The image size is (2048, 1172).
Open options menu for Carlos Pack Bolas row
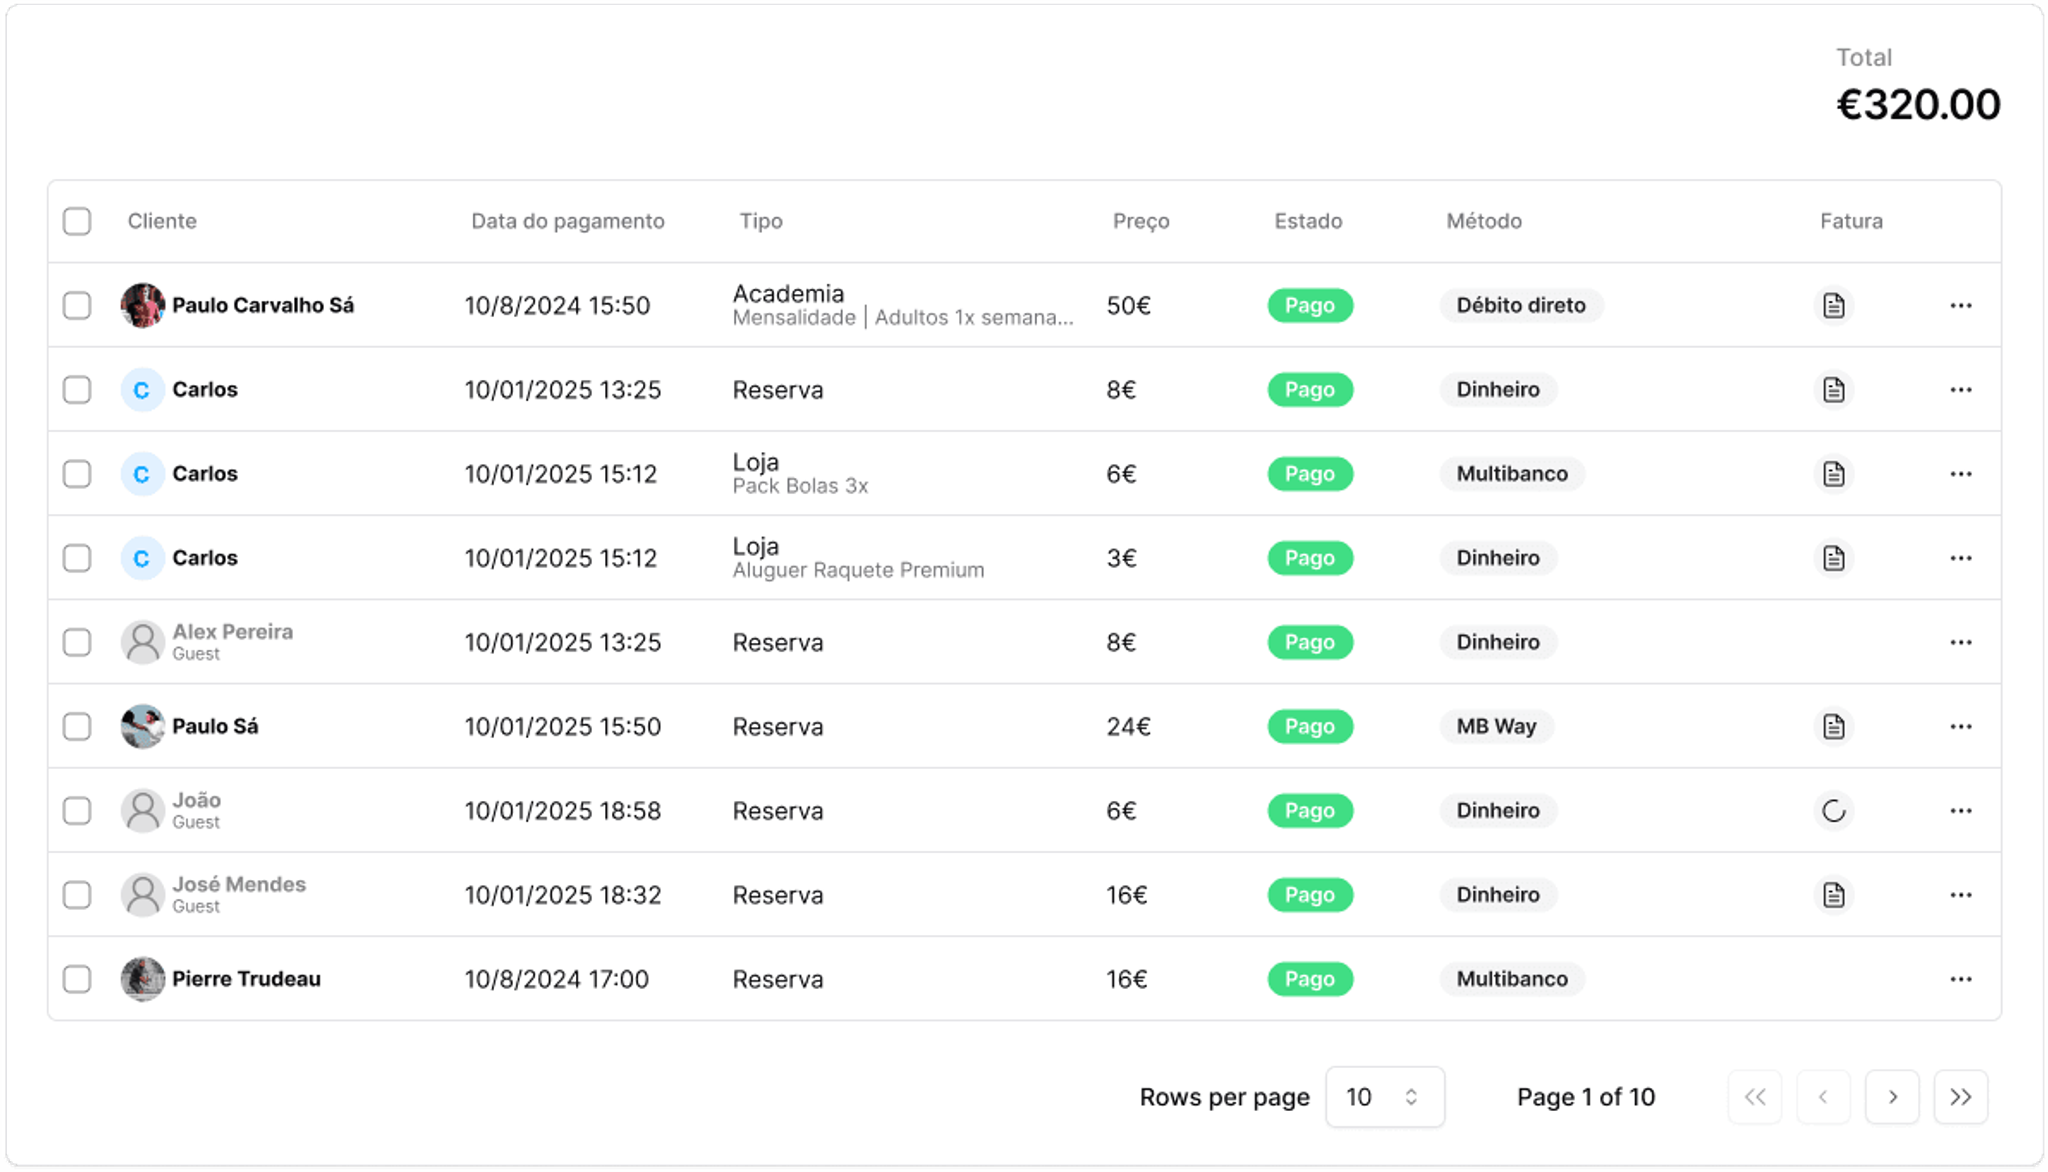pyautogui.click(x=1960, y=473)
